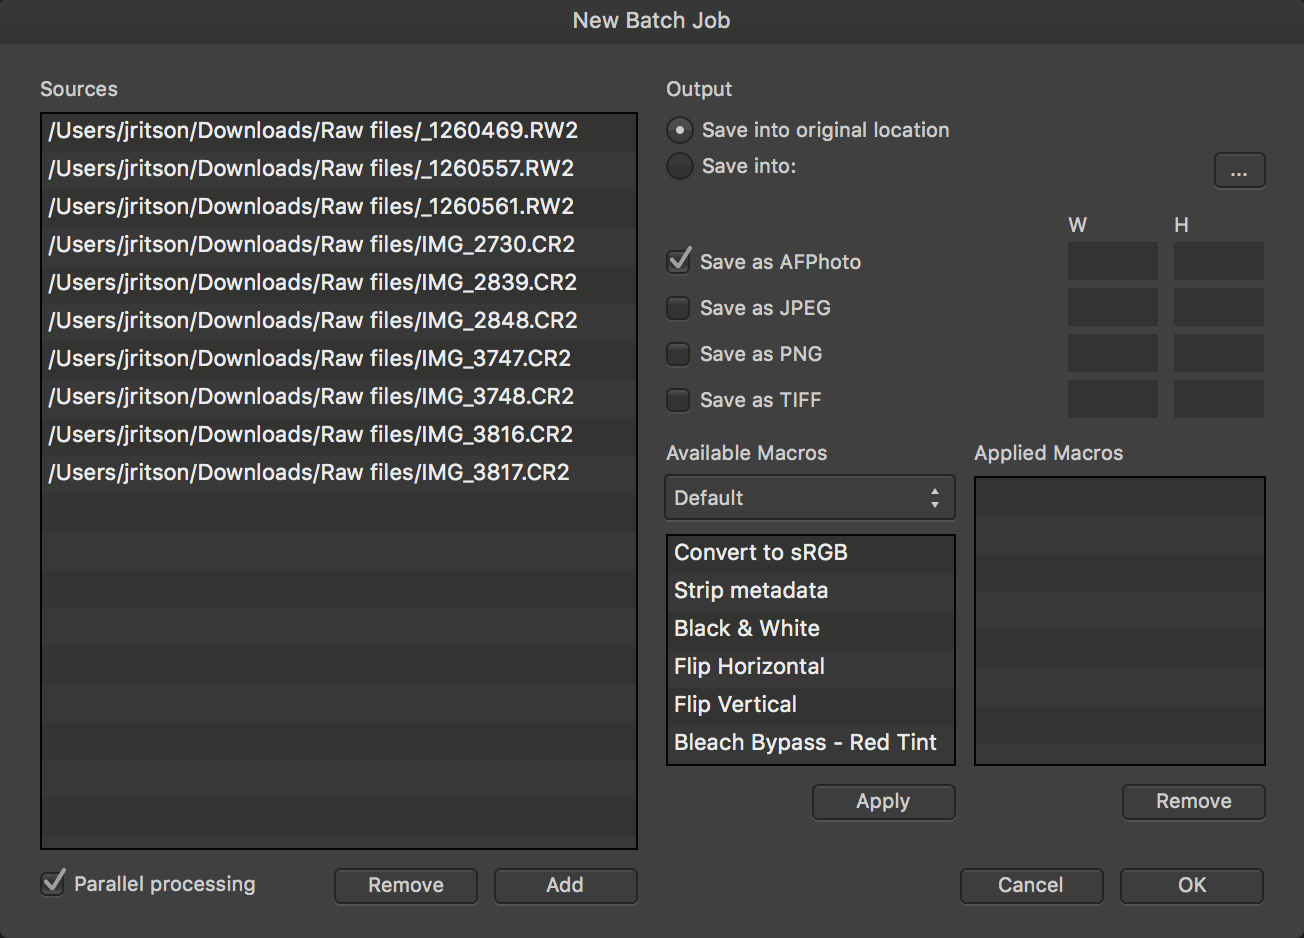
Task: Select the 'Convert to sRGB' macro
Action: point(760,553)
